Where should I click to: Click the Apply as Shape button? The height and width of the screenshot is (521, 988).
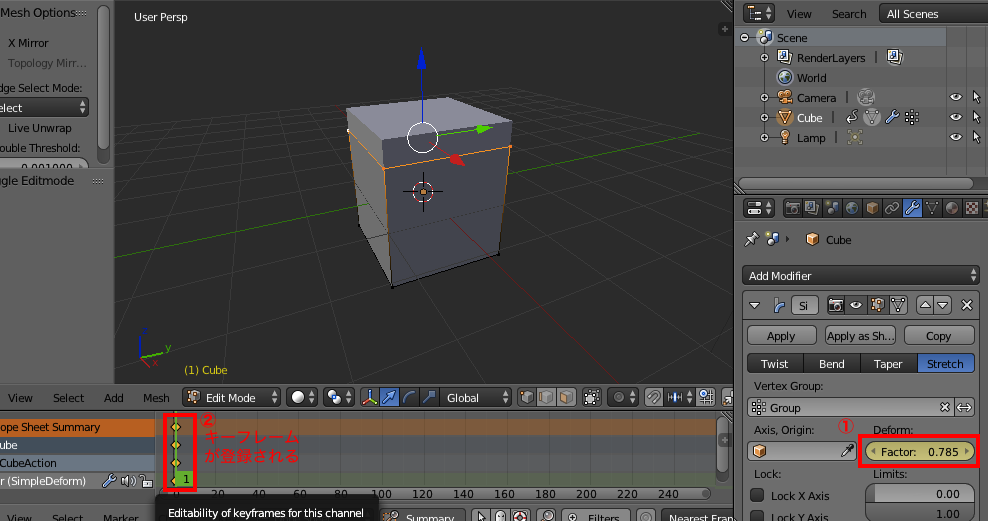pyautogui.click(x=860, y=336)
